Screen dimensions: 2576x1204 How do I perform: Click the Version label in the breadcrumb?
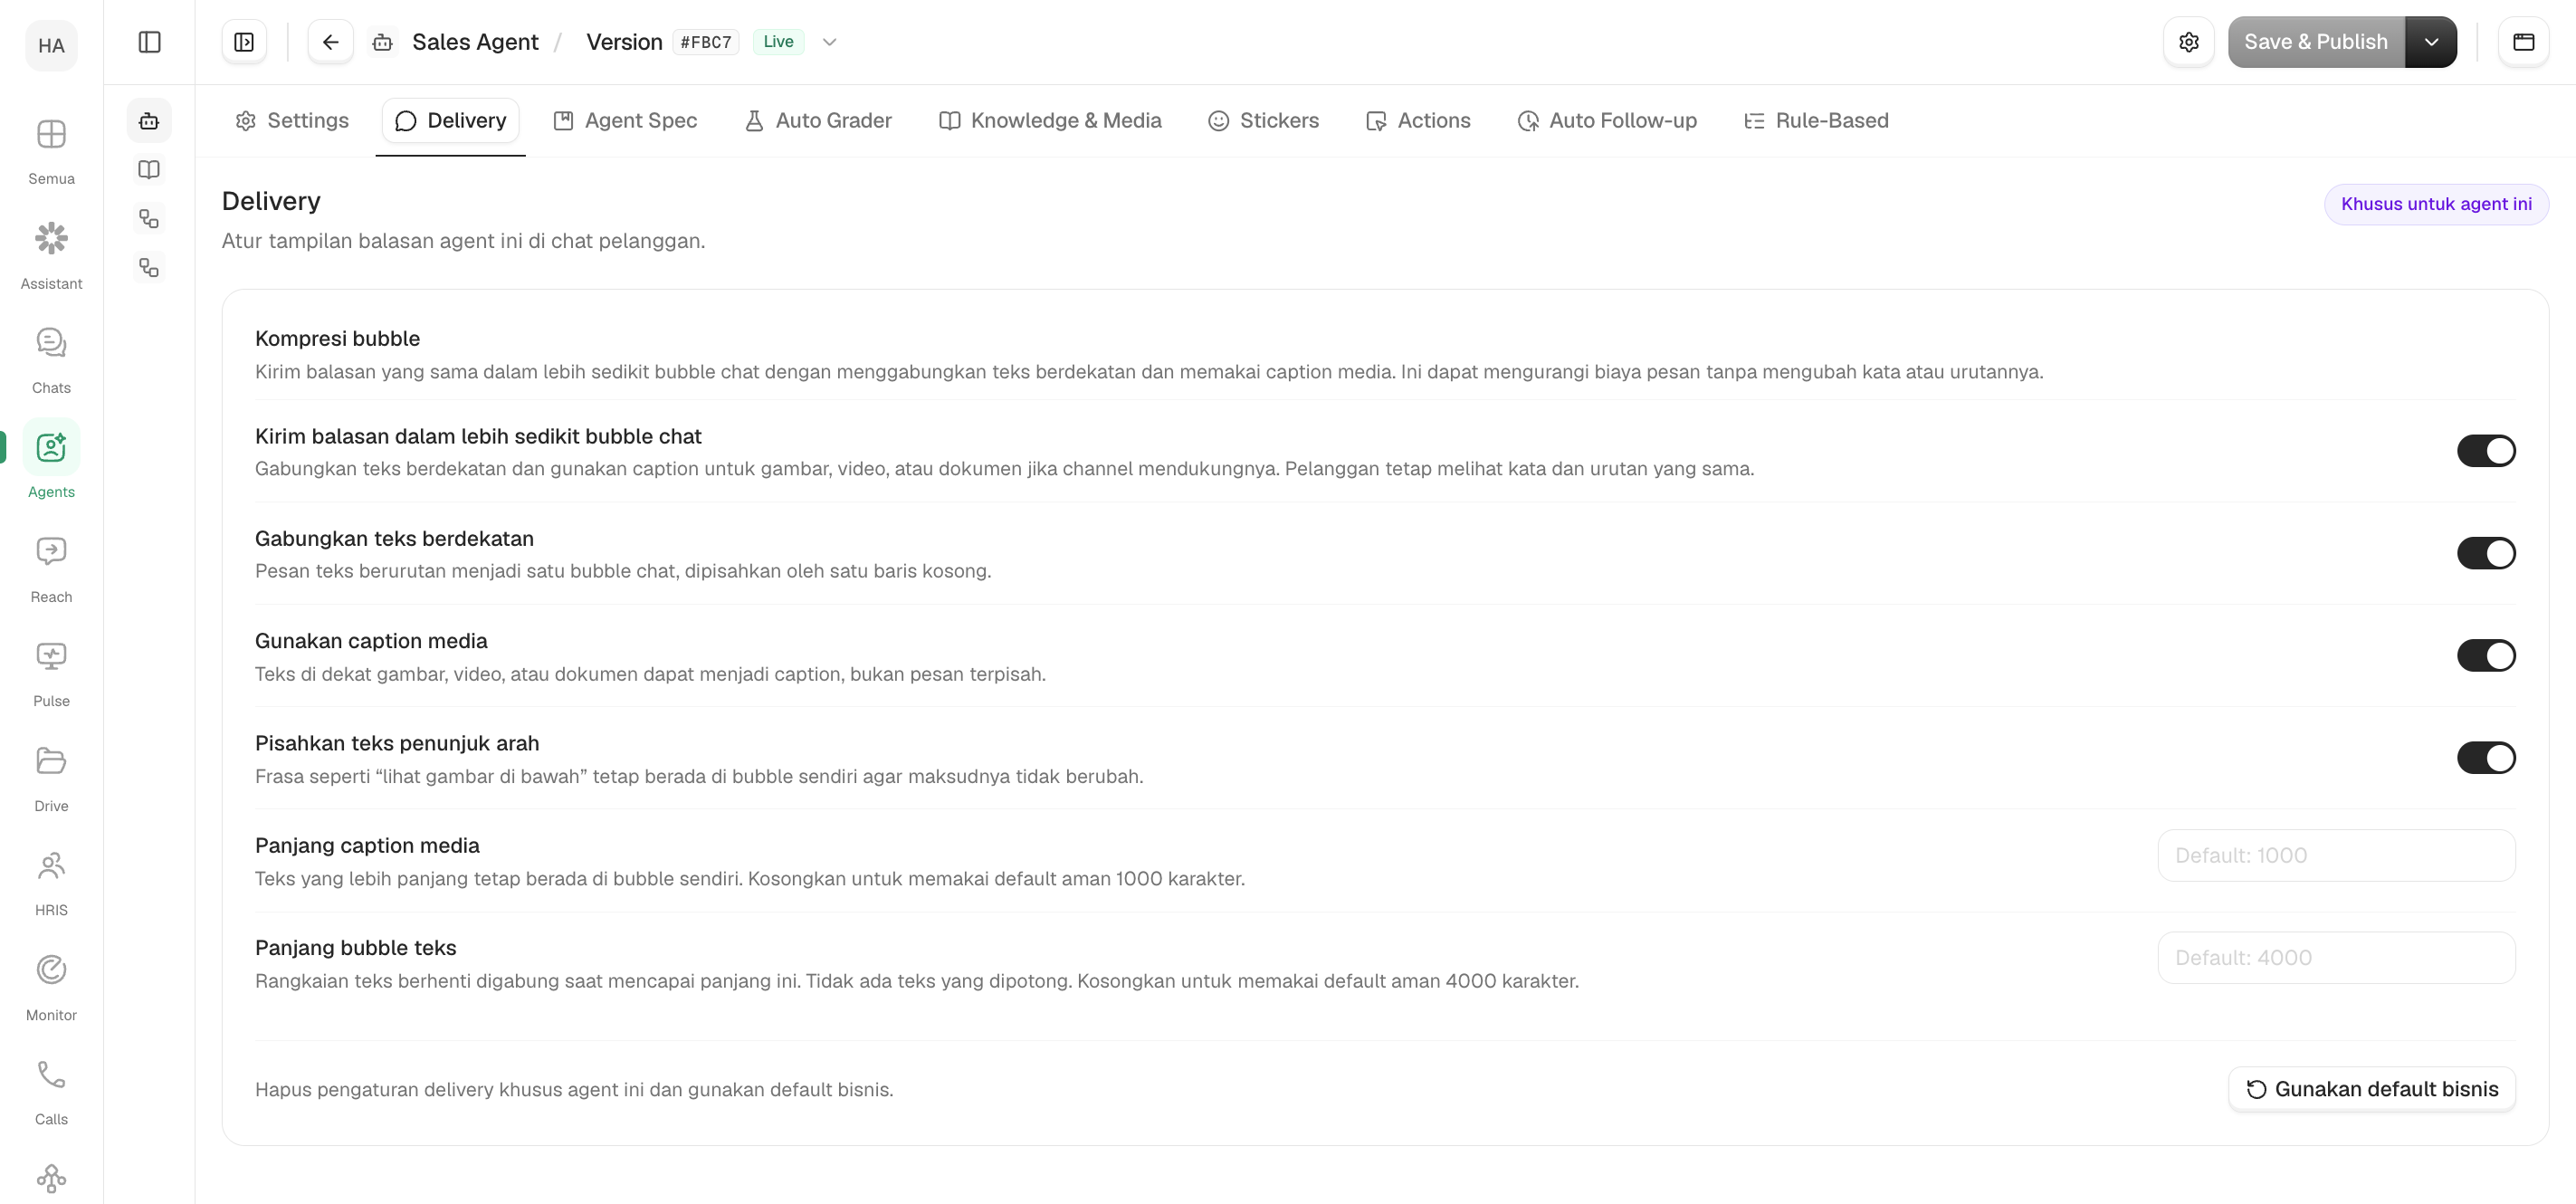[x=624, y=42]
